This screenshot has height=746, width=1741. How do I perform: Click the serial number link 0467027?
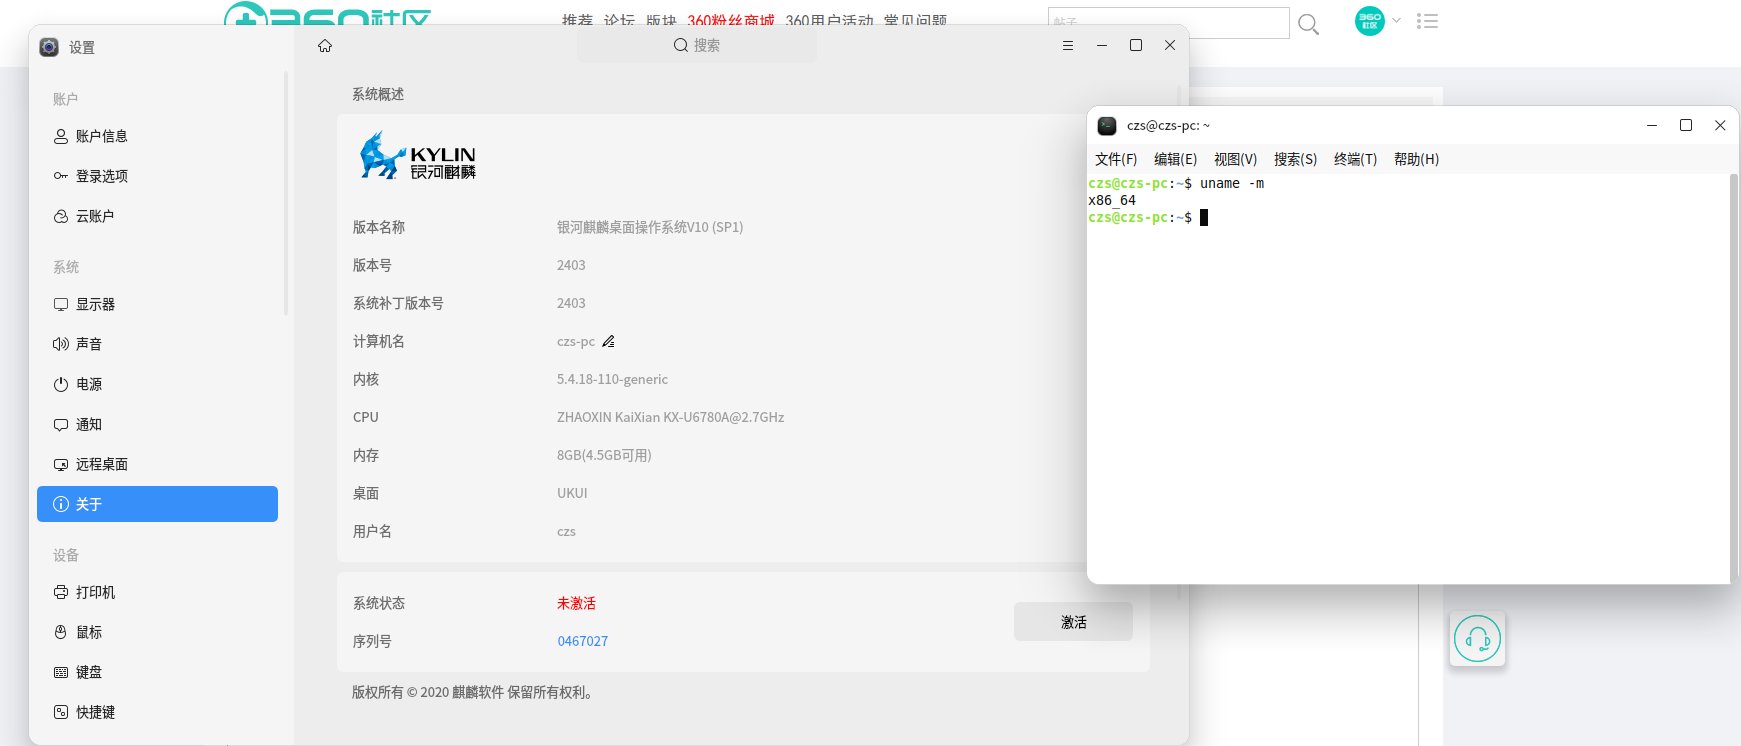click(583, 641)
